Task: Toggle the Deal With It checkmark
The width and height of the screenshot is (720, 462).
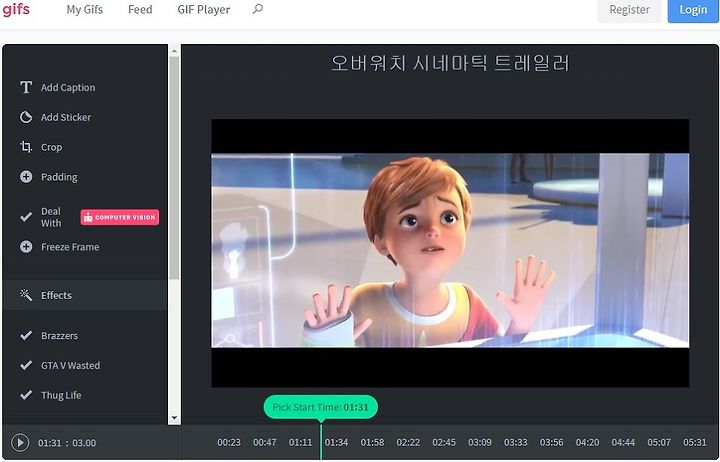Action: click(26, 217)
